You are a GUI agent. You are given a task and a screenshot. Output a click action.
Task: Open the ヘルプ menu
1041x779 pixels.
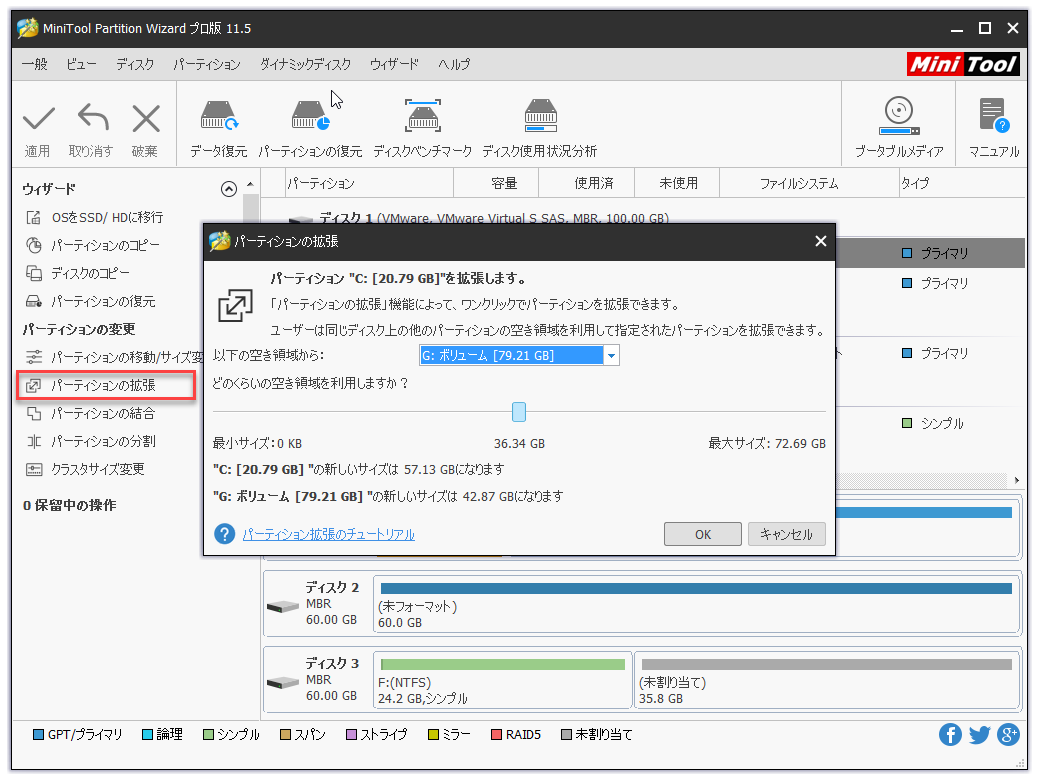[454, 64]
